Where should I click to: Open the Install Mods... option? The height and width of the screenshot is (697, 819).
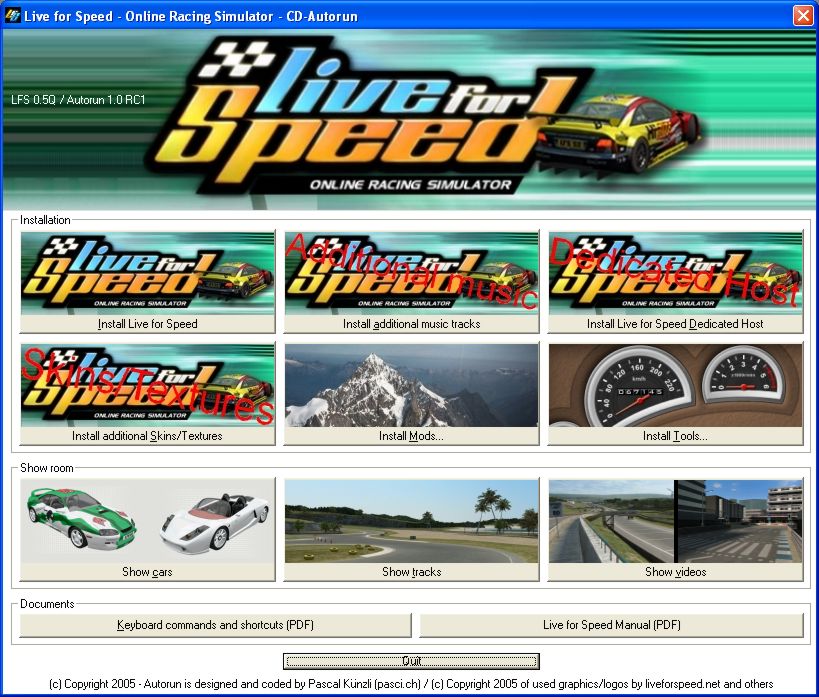pos(412,394)
